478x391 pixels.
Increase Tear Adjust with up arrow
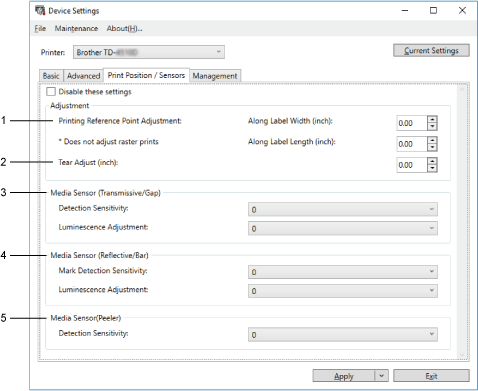click(x=432, y=161)
